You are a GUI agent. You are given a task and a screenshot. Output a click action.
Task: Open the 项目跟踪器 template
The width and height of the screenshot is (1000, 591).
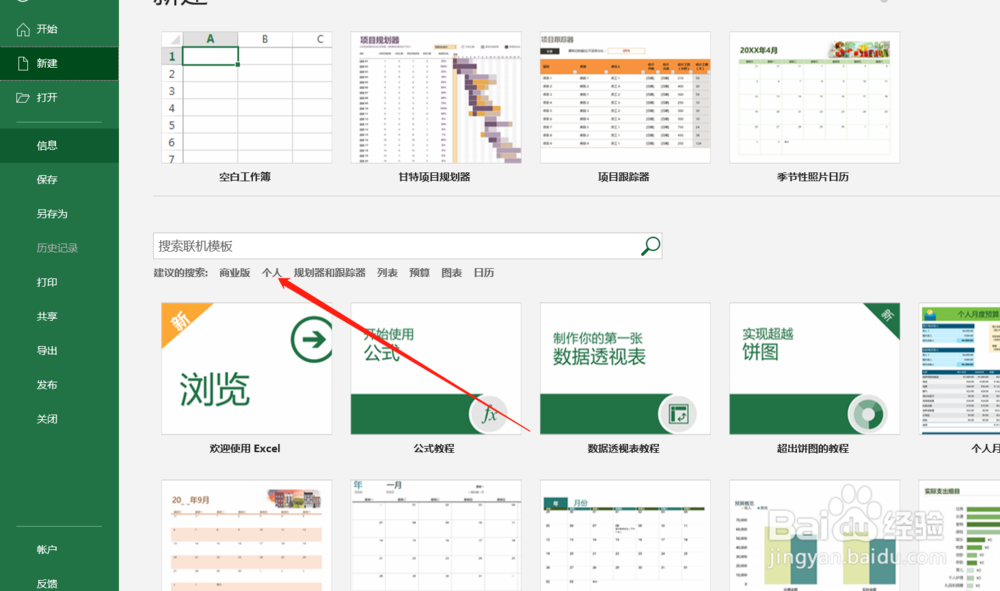[x=625, y=98]
